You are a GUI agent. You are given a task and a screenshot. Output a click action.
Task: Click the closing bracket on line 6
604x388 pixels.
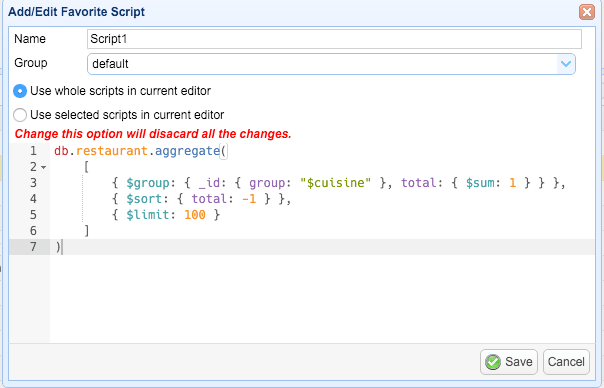pos(87,231)
